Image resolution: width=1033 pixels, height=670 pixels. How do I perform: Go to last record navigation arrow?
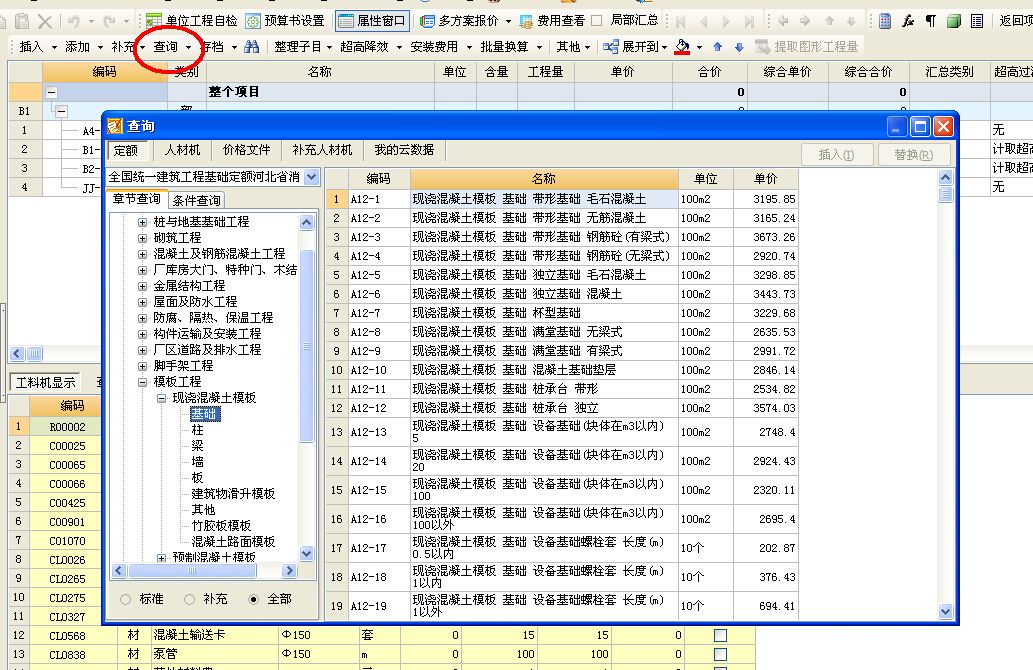pos(749,21)
